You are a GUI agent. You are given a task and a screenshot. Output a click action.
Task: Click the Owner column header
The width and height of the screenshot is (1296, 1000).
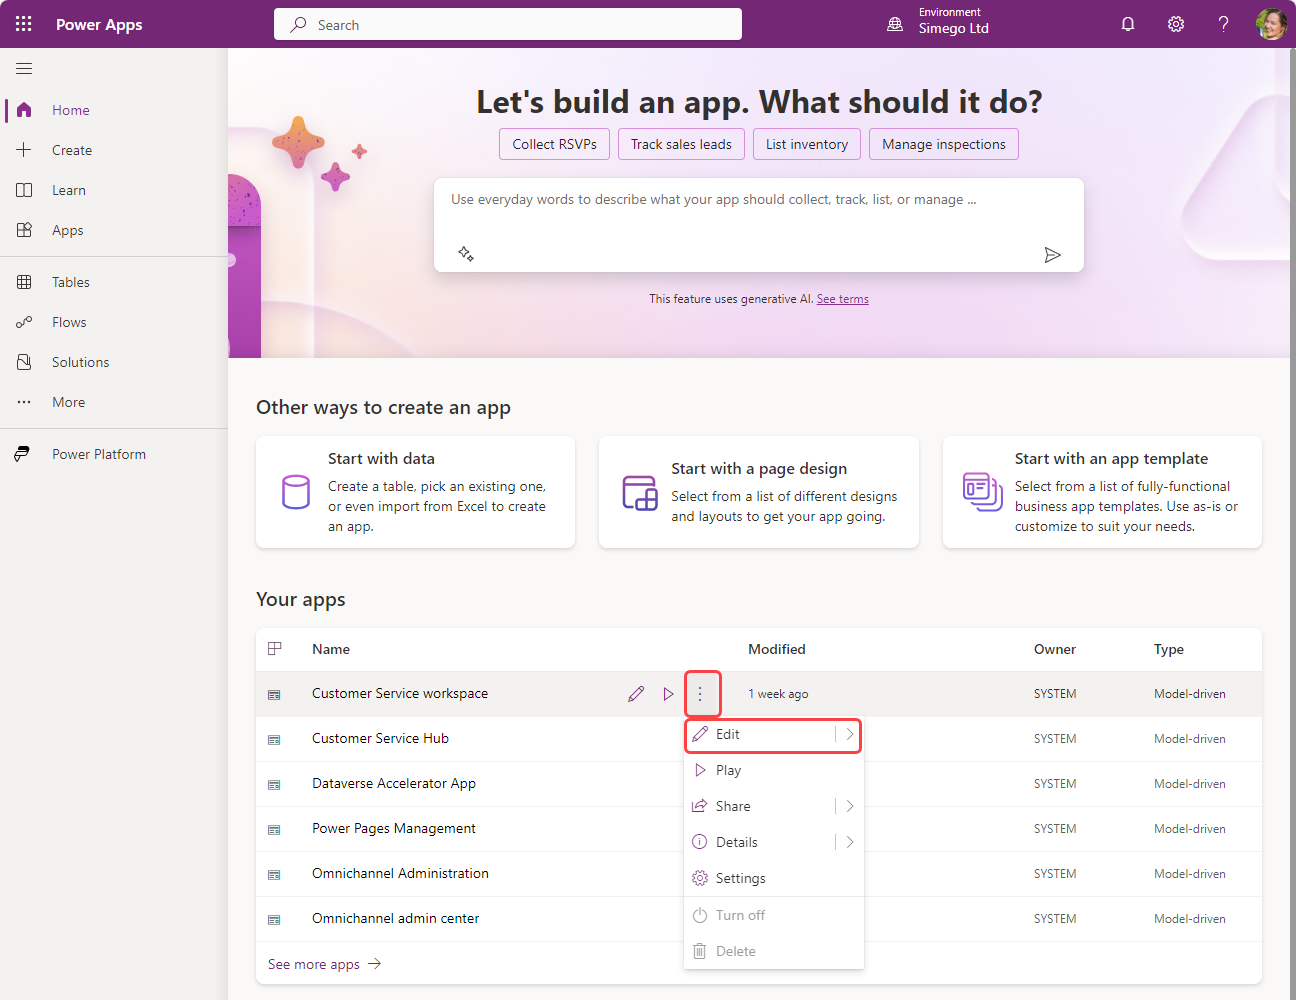[x=1055, y=649]
